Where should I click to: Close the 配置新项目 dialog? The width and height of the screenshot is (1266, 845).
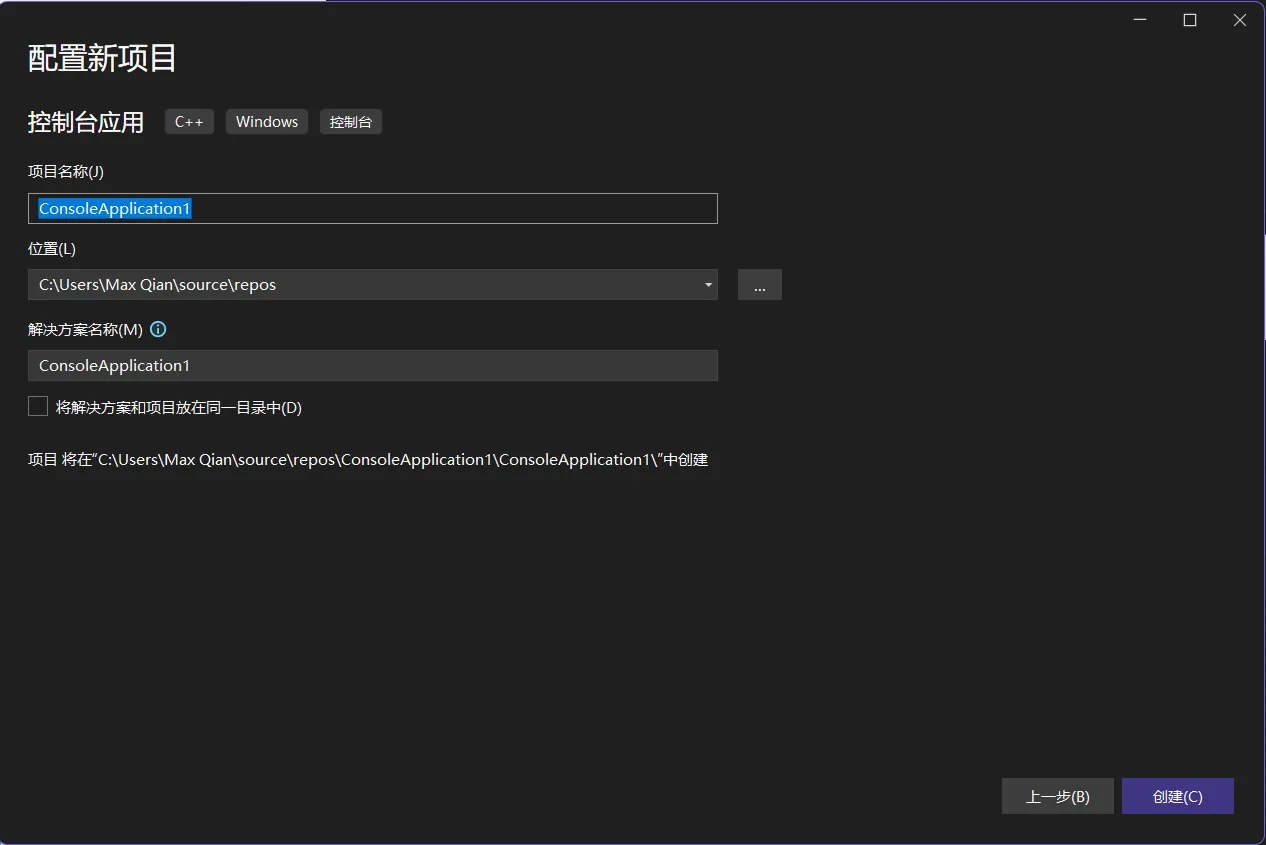coord(1240,20)
